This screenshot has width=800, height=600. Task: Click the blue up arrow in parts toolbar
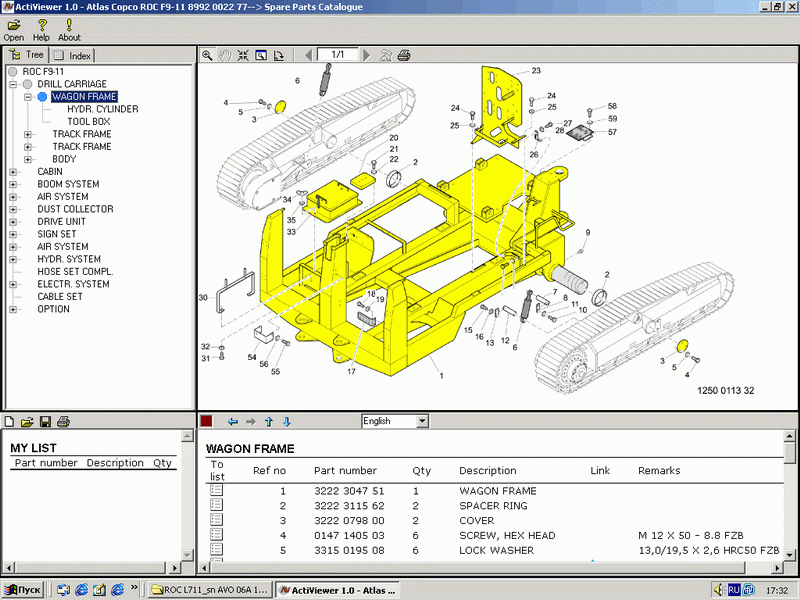[269, 422]
